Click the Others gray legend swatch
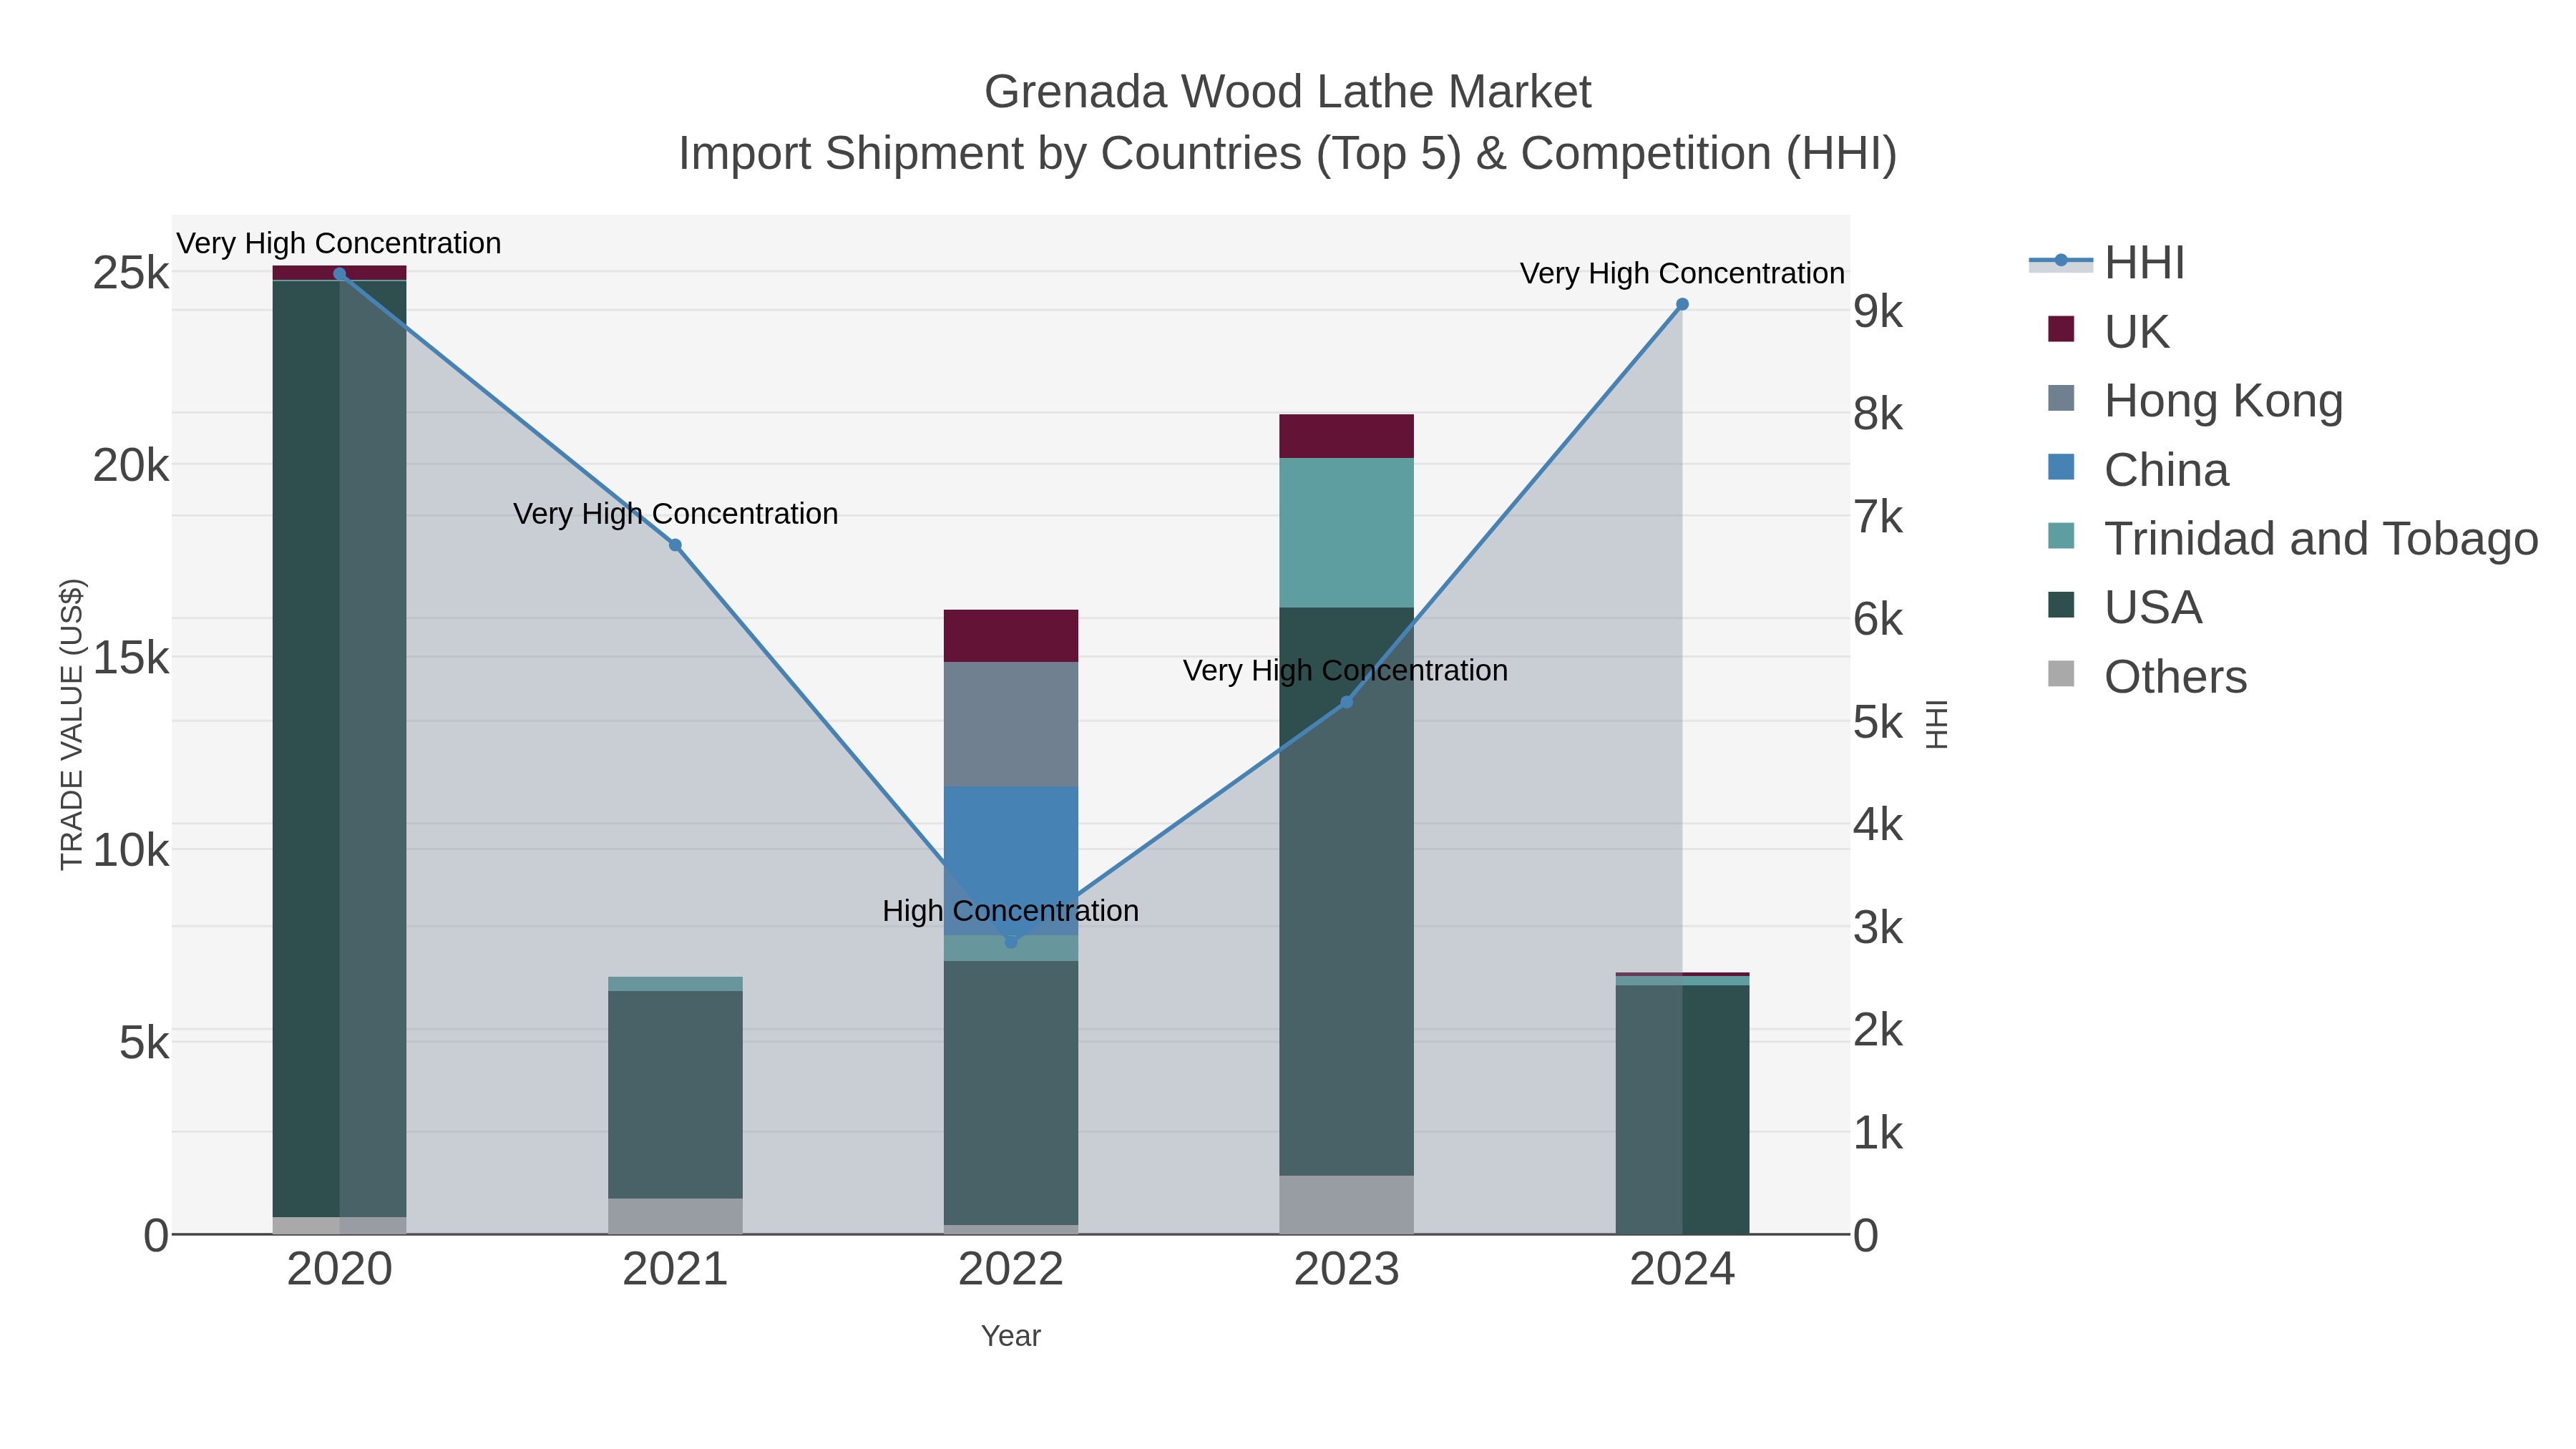Viewport: 2576px width, 1449px height. point(2061,674)
